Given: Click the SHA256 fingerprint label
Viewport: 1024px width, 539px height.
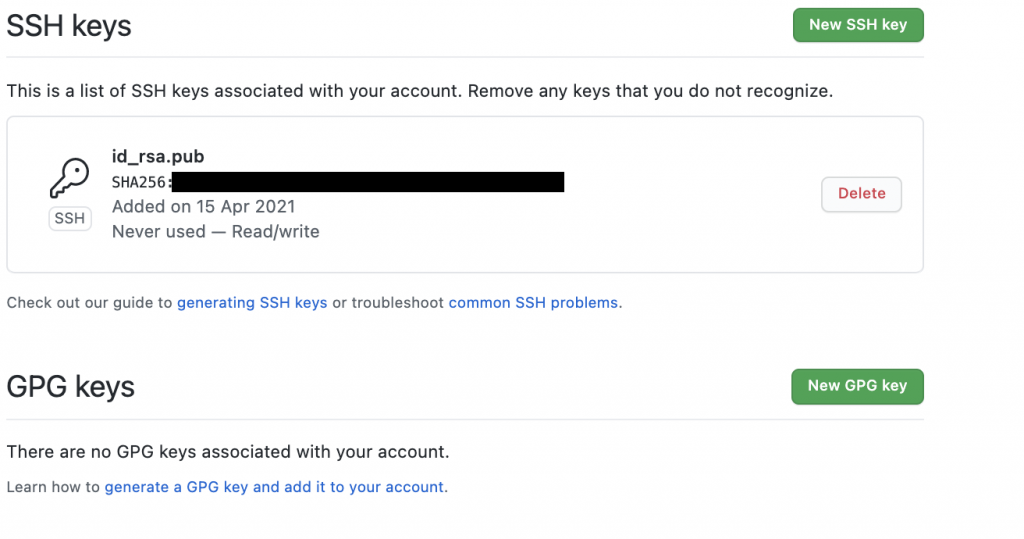Looking at the screenshot, I should [140, 182].
